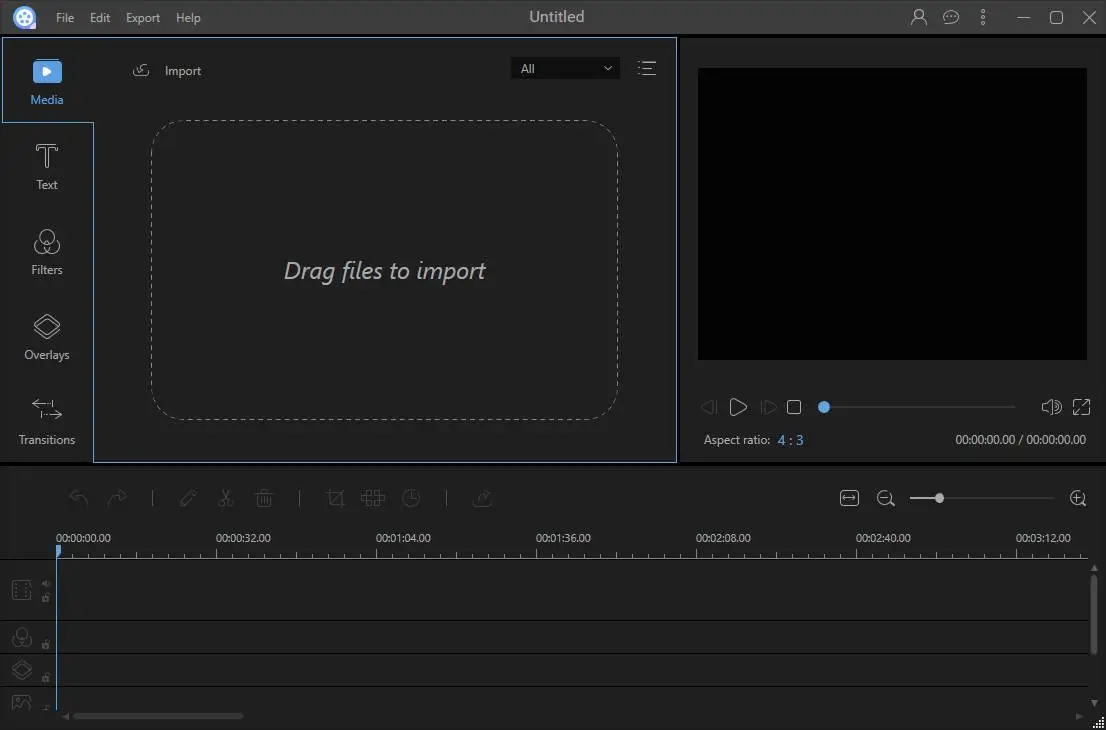
Task: Lock the overlay track
Action: pos(46,678)
